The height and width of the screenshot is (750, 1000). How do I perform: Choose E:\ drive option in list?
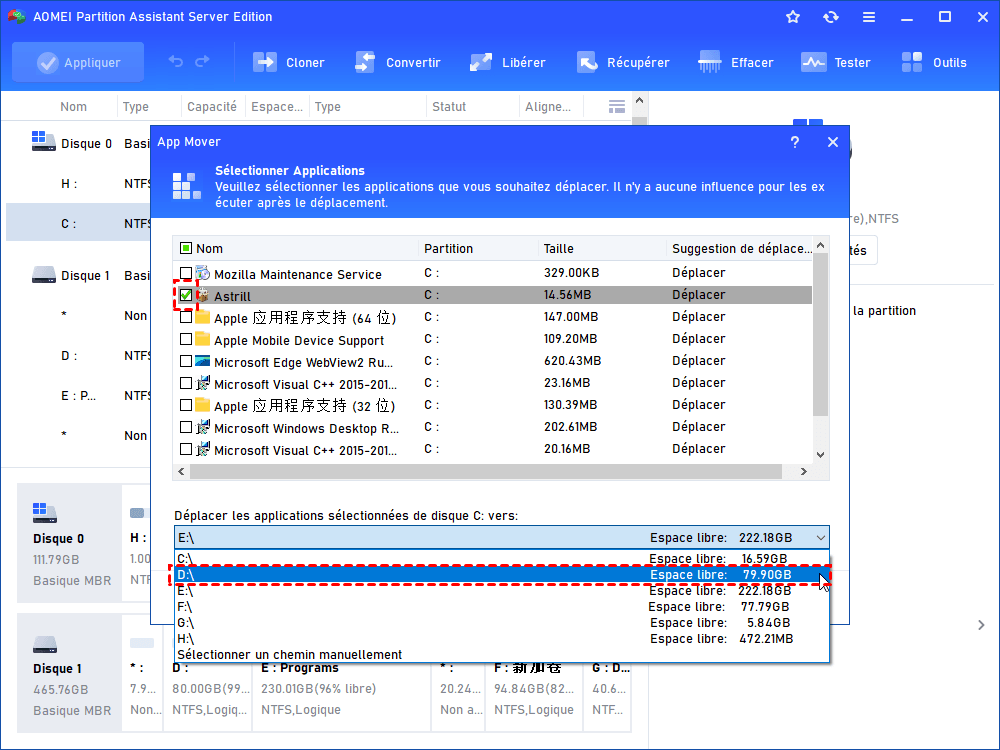502,591
